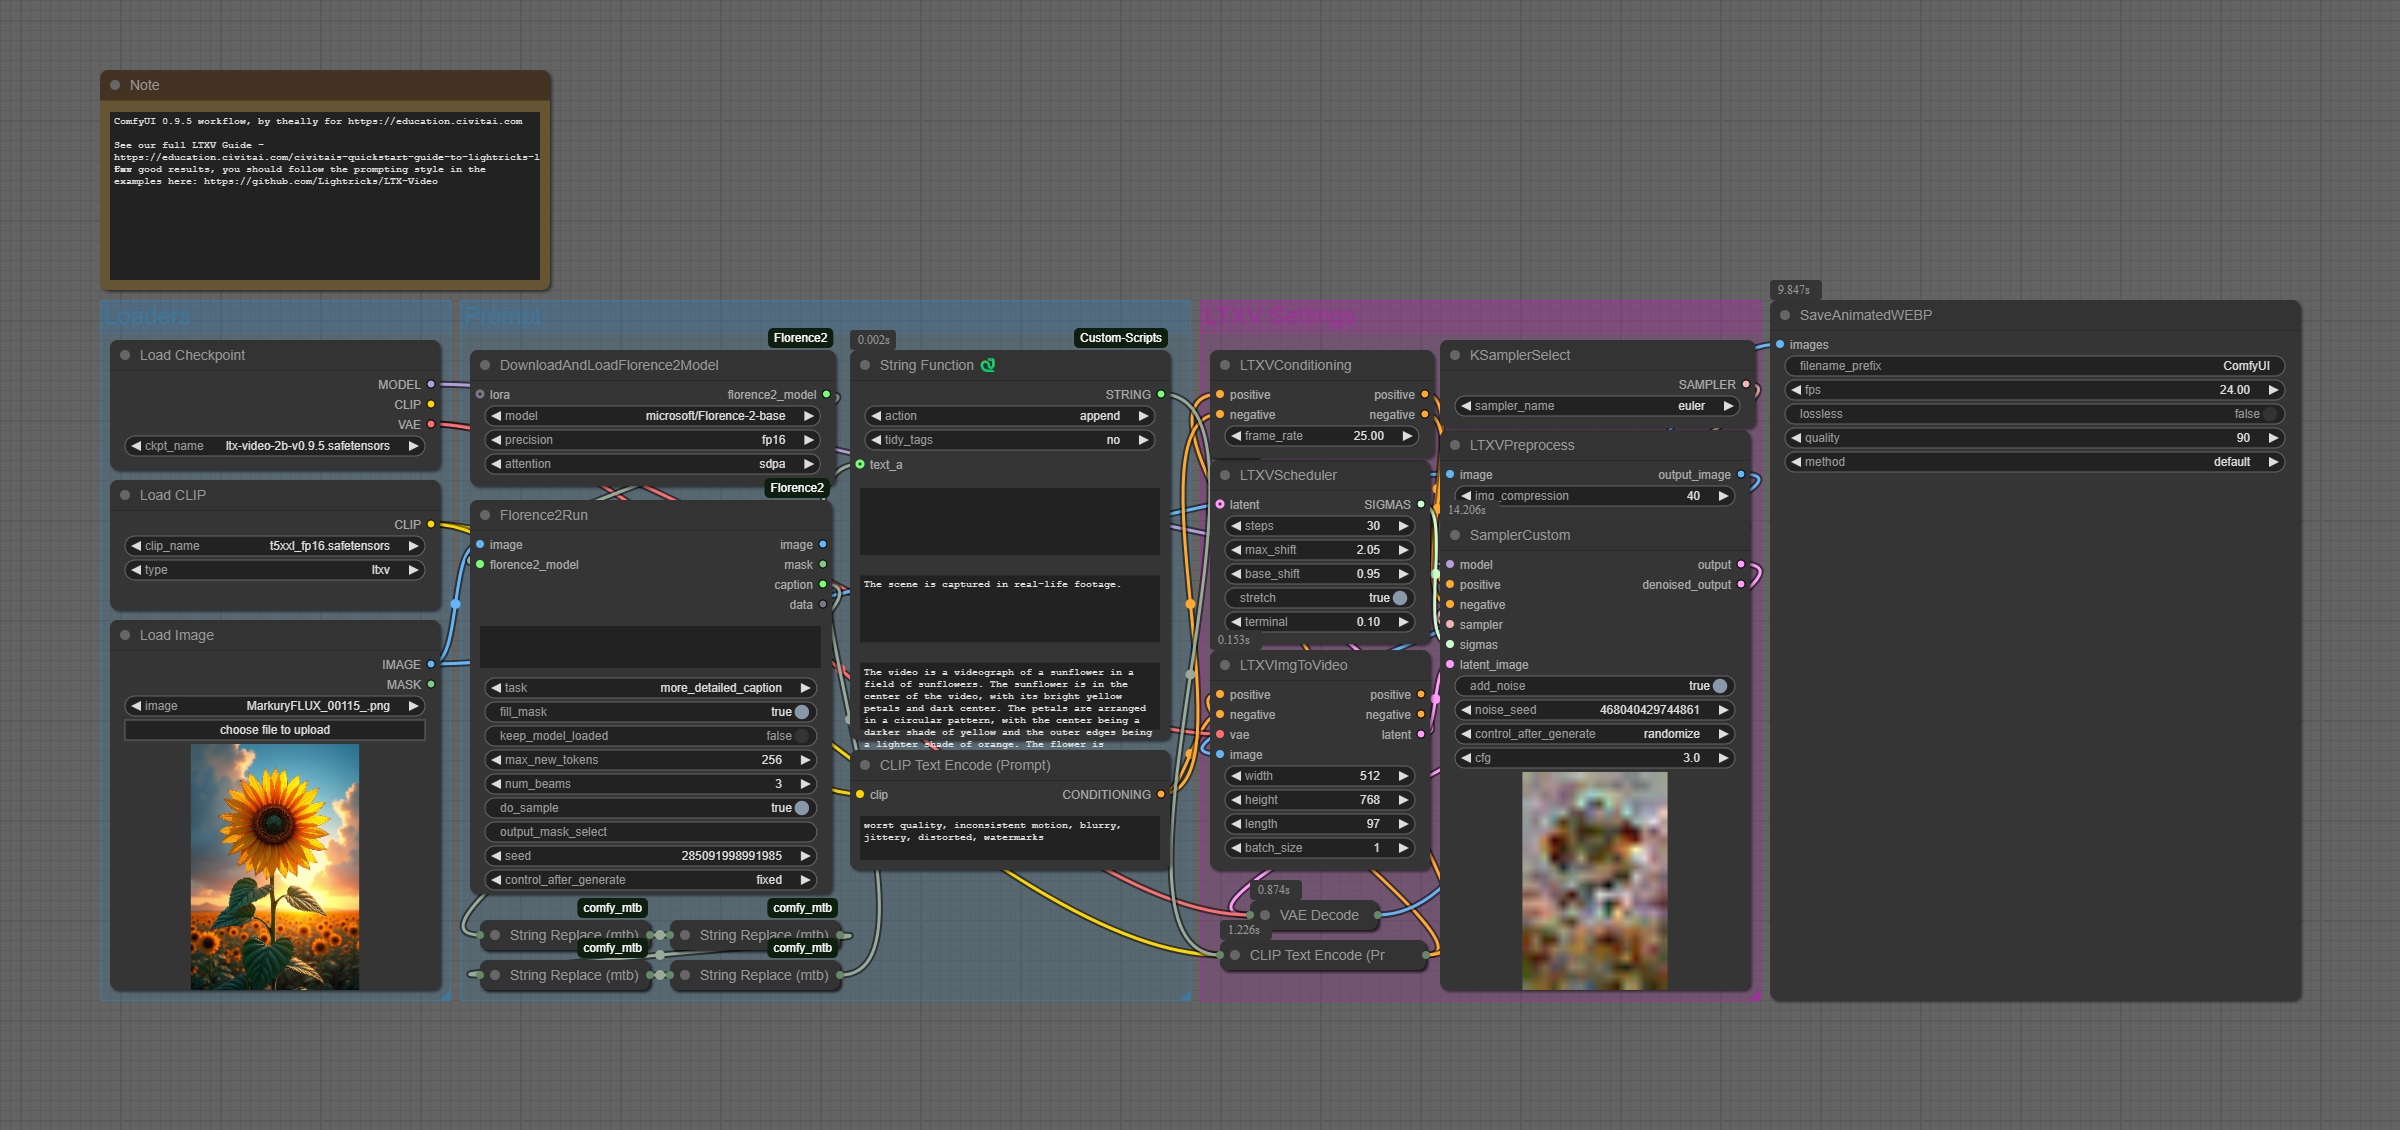2400x1130 pixels.
Task: Click the KSamplerSelect node's collapse dot
Action: 1455,355
